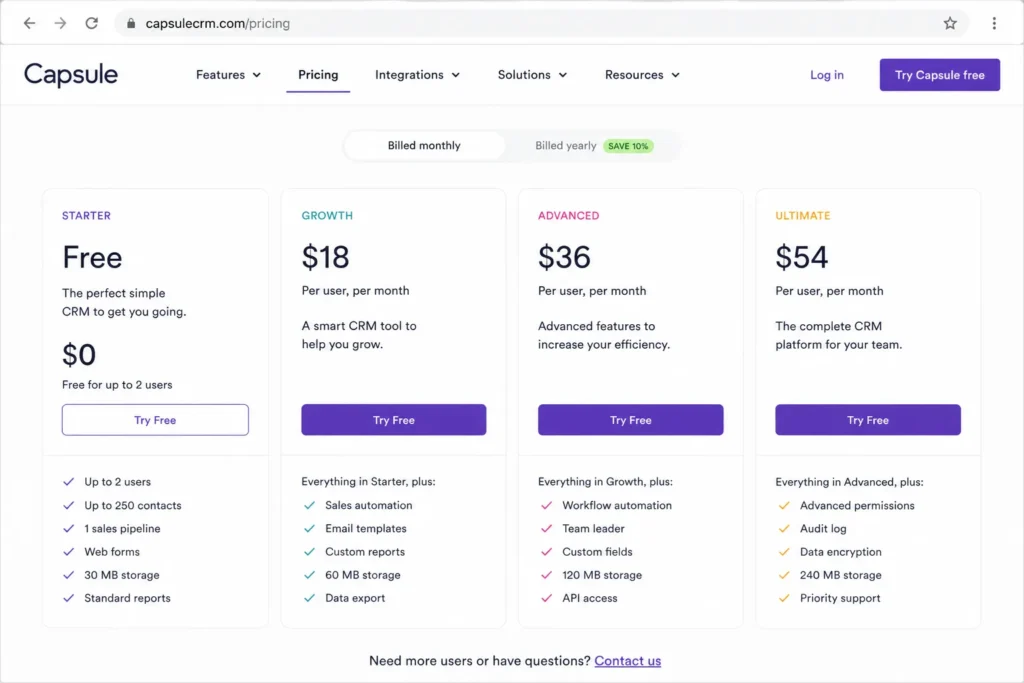This screenshot has height=683, width=1024.
Task: Click 'Team leader' feature text
Action: tap(593, 529)
